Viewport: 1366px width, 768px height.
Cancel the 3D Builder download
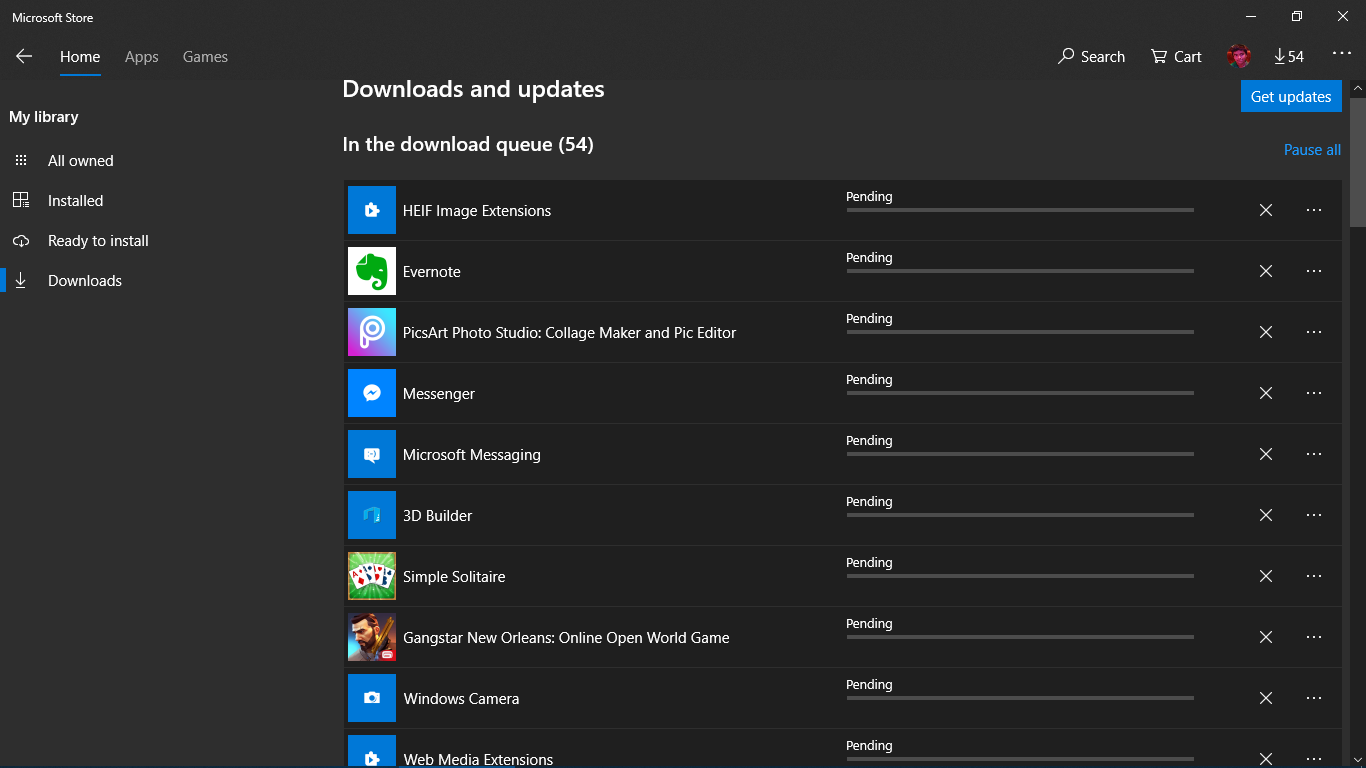pyautogui.click(x=1266, y=515)
